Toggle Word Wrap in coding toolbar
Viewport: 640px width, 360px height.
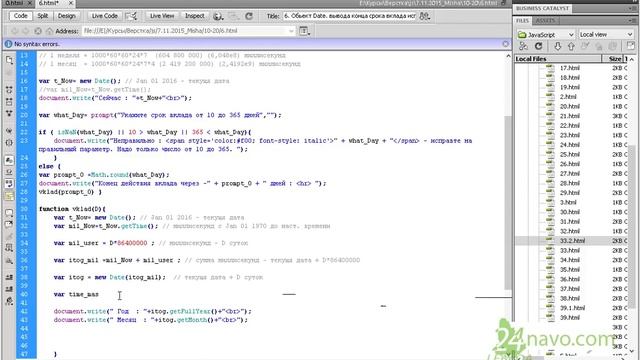click(9, 184)
